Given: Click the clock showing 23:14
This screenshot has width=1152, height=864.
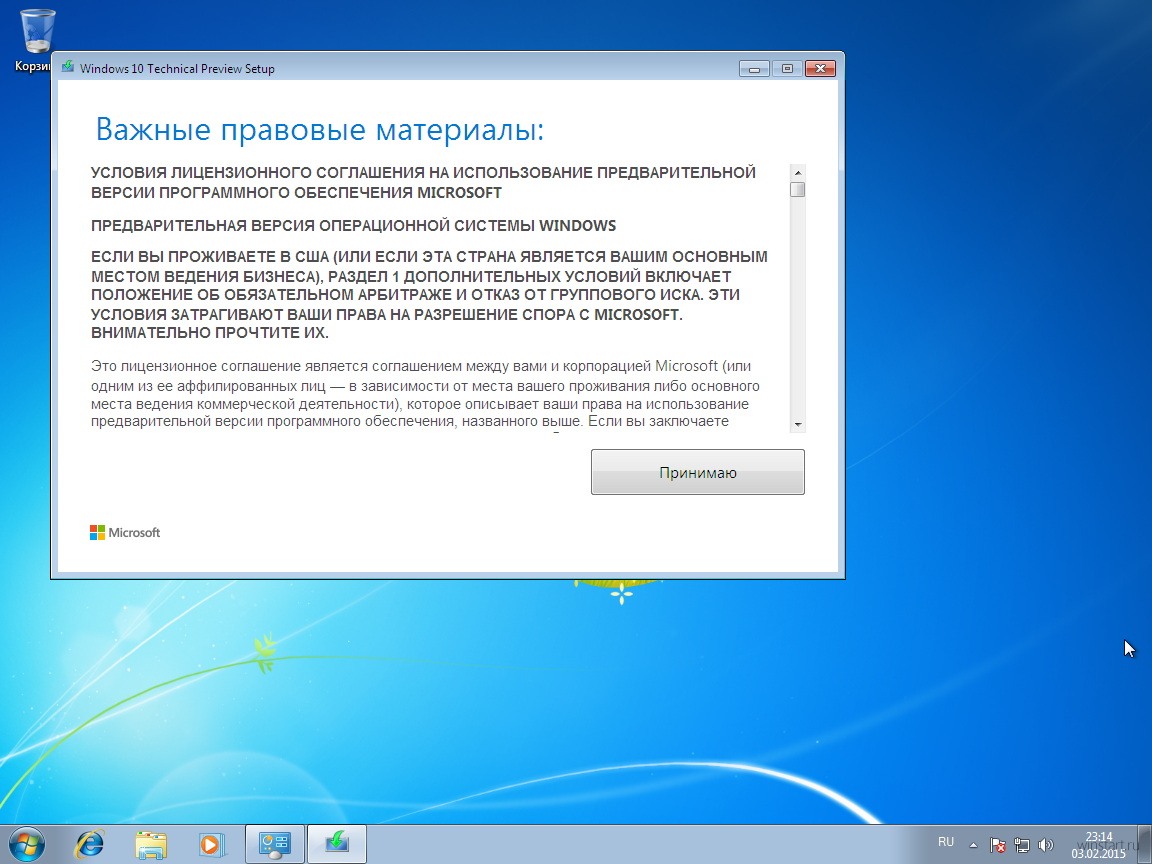Looking at the screenshot, I should click(1098, 845).
